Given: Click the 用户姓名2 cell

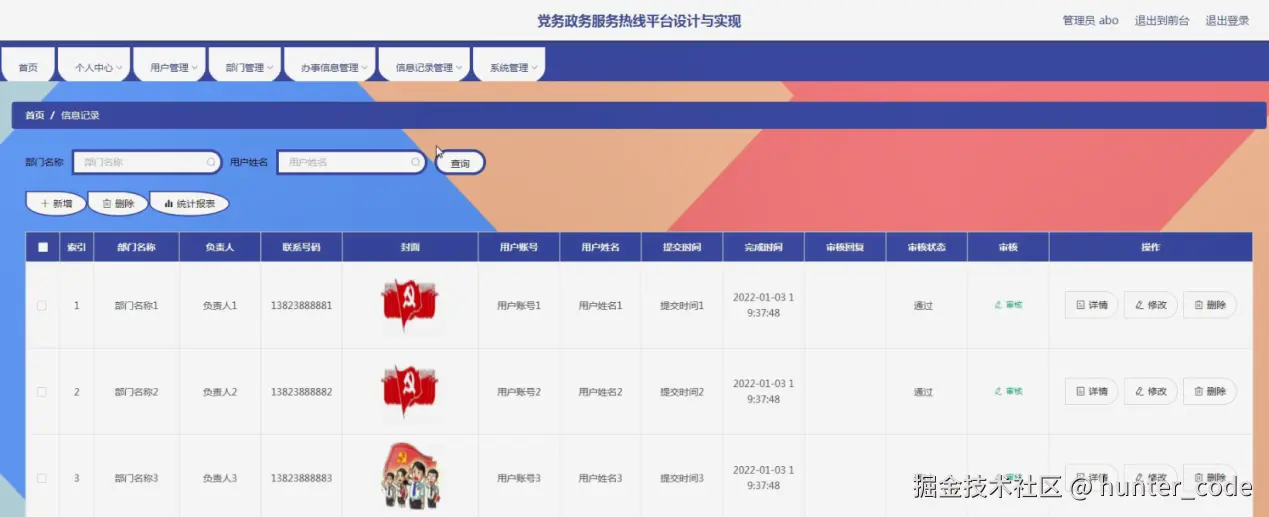Looking at the screenshot, I should [600, 391].
